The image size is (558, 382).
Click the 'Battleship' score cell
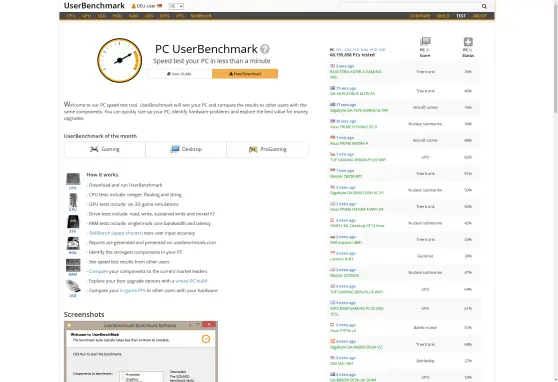425,361
